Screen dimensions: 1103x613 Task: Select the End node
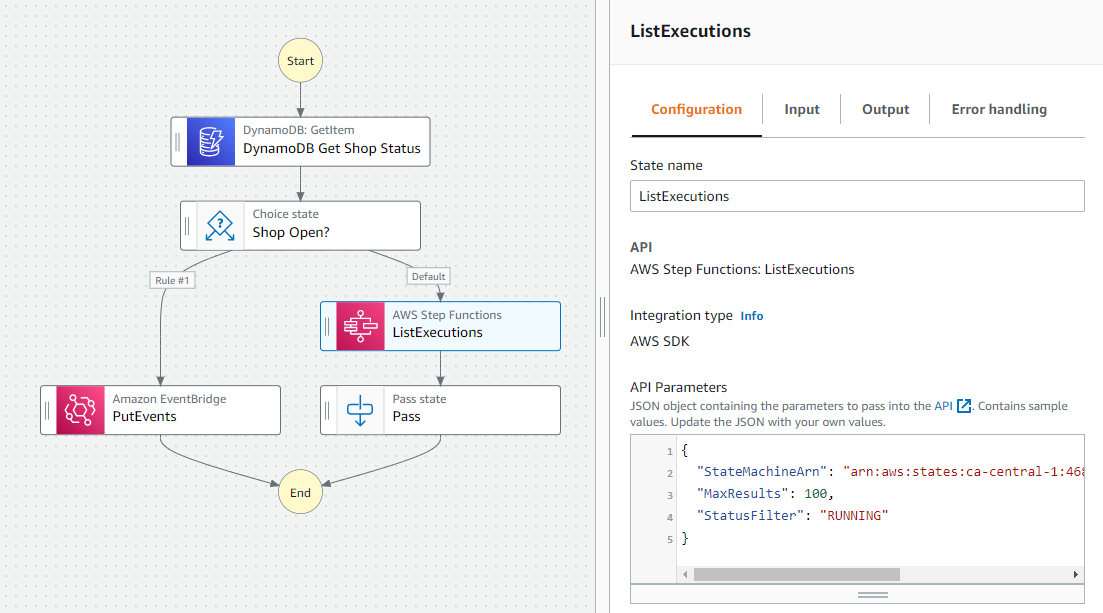tap(300, 492)
